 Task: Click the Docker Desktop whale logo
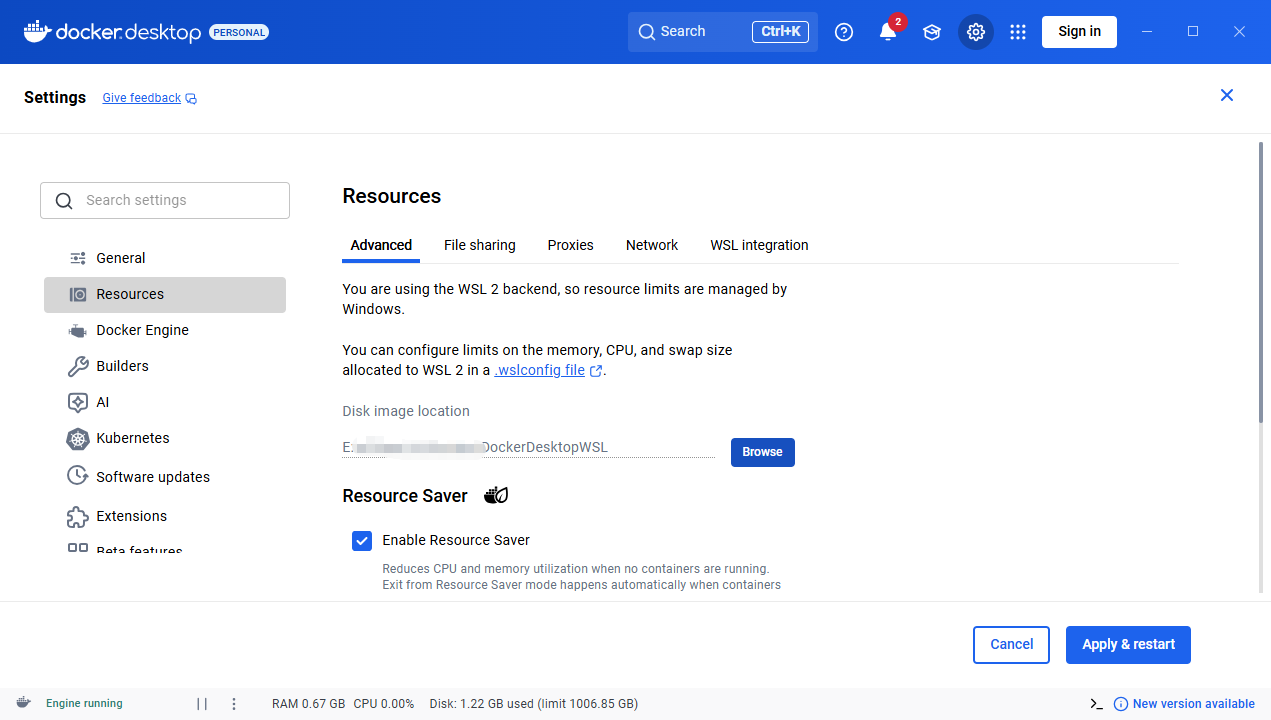tap(37, 31)
